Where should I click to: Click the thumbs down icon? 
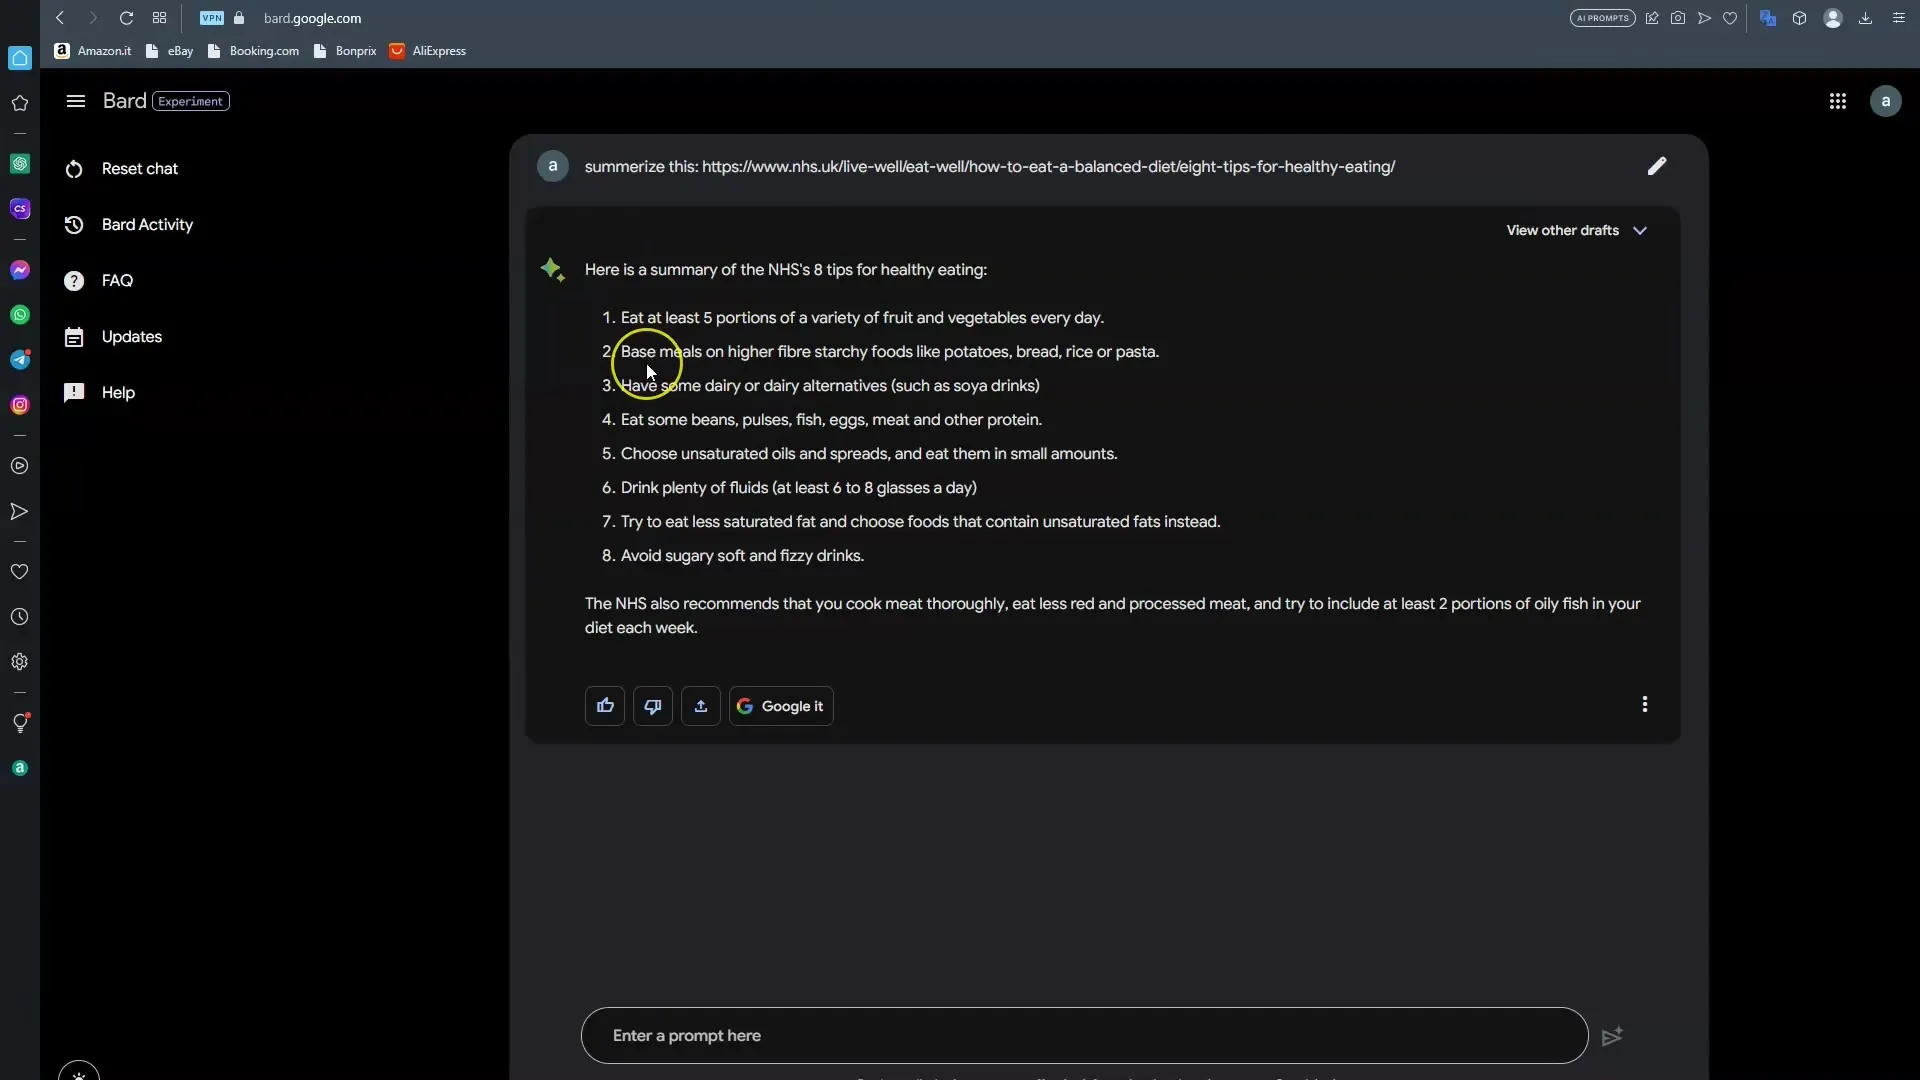[x=653, y=705]
